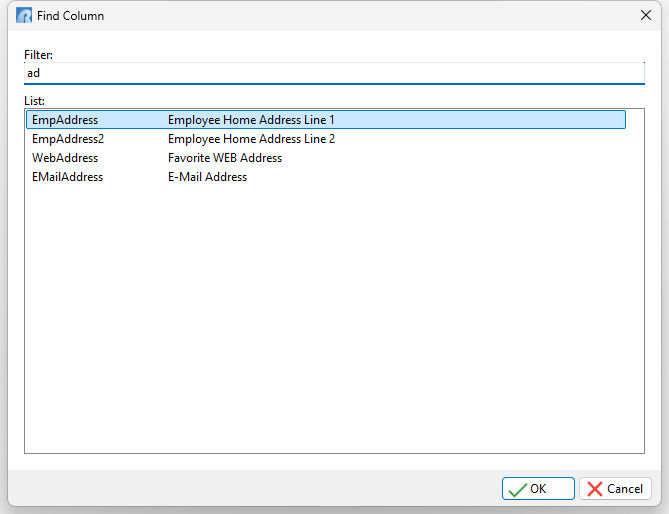Click the 'Favorite WEB Address' description
This screenshot has height=514, width=669.
(x=225, y=158)
